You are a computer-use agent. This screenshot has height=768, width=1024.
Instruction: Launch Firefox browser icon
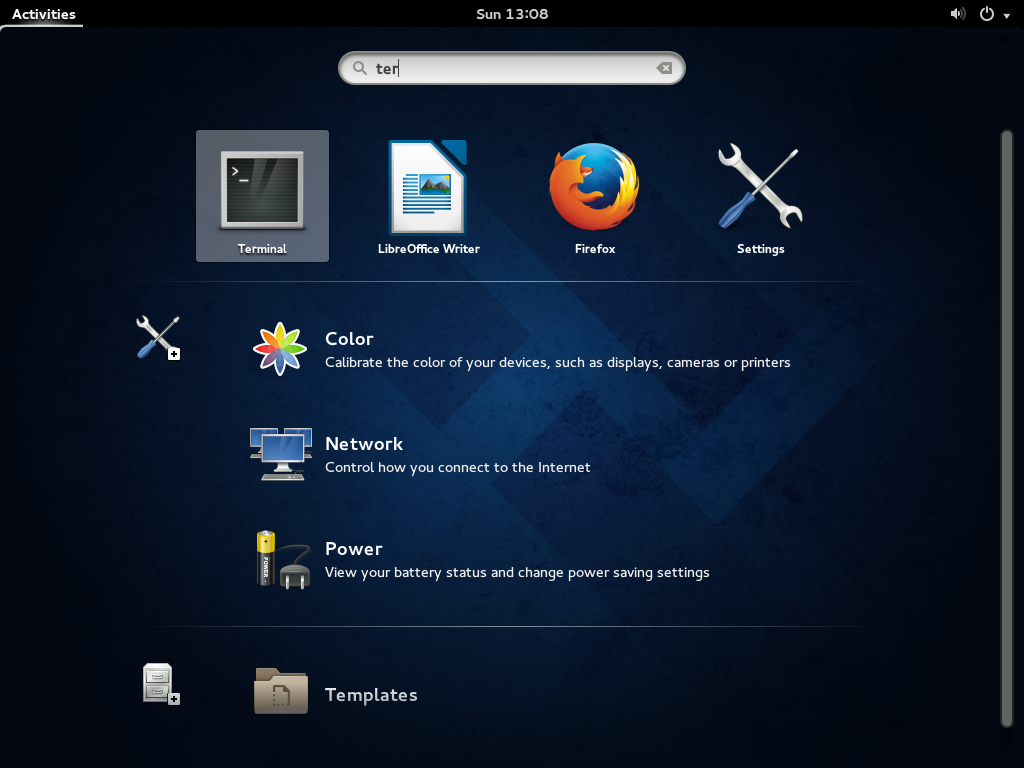594,187
